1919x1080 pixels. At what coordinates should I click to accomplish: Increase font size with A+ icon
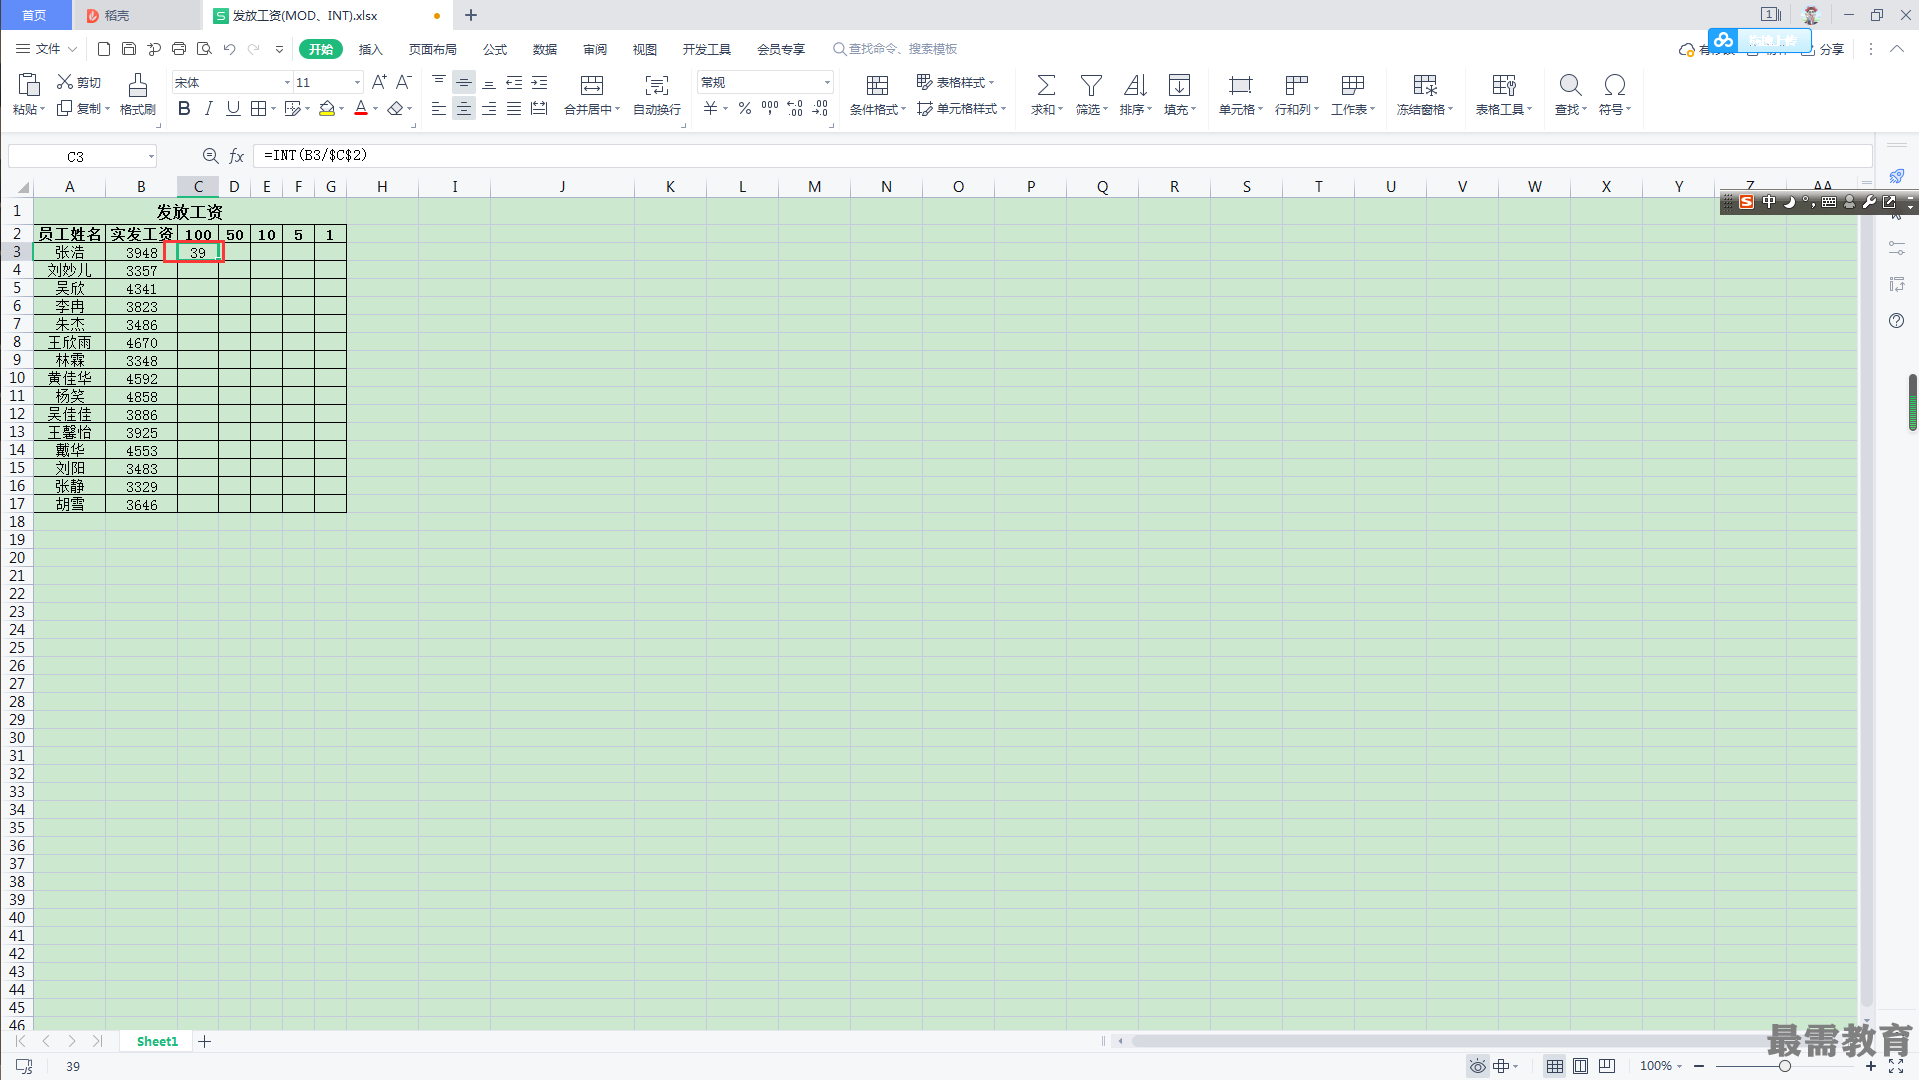379,82
